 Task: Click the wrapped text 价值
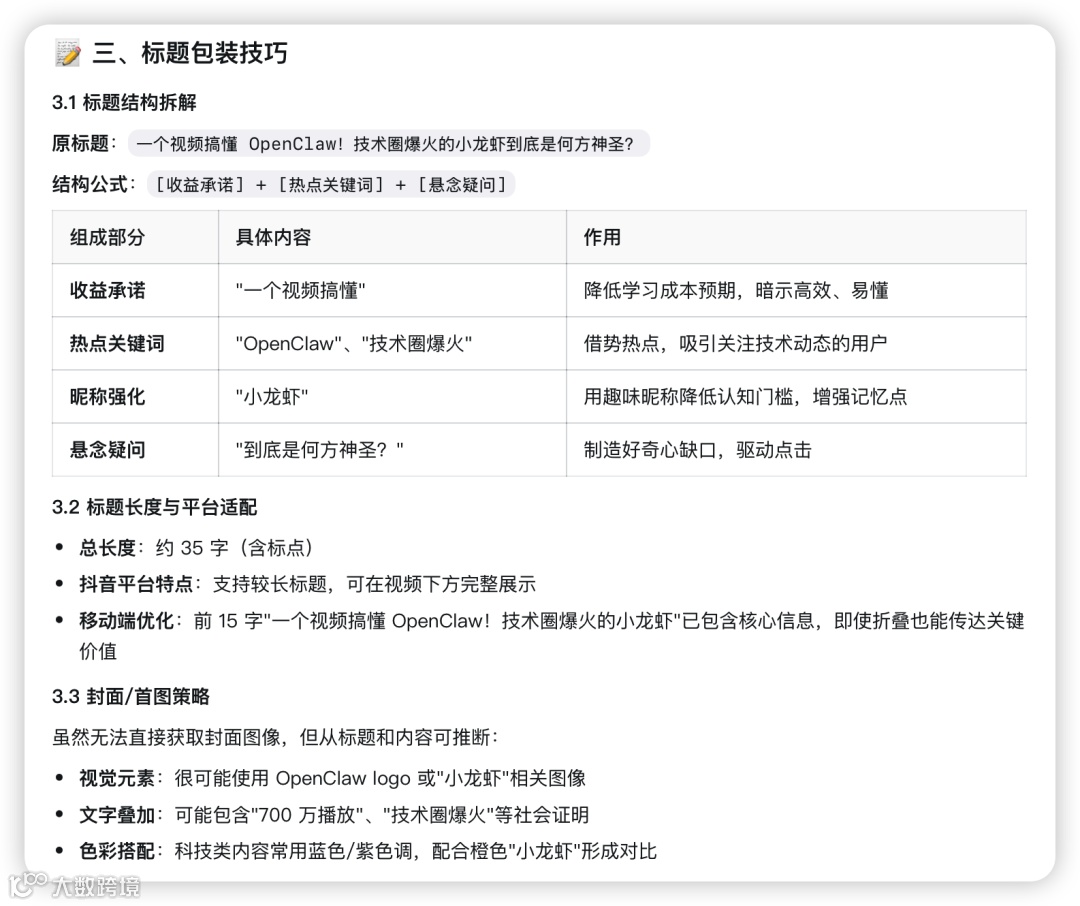click(98, 651)
